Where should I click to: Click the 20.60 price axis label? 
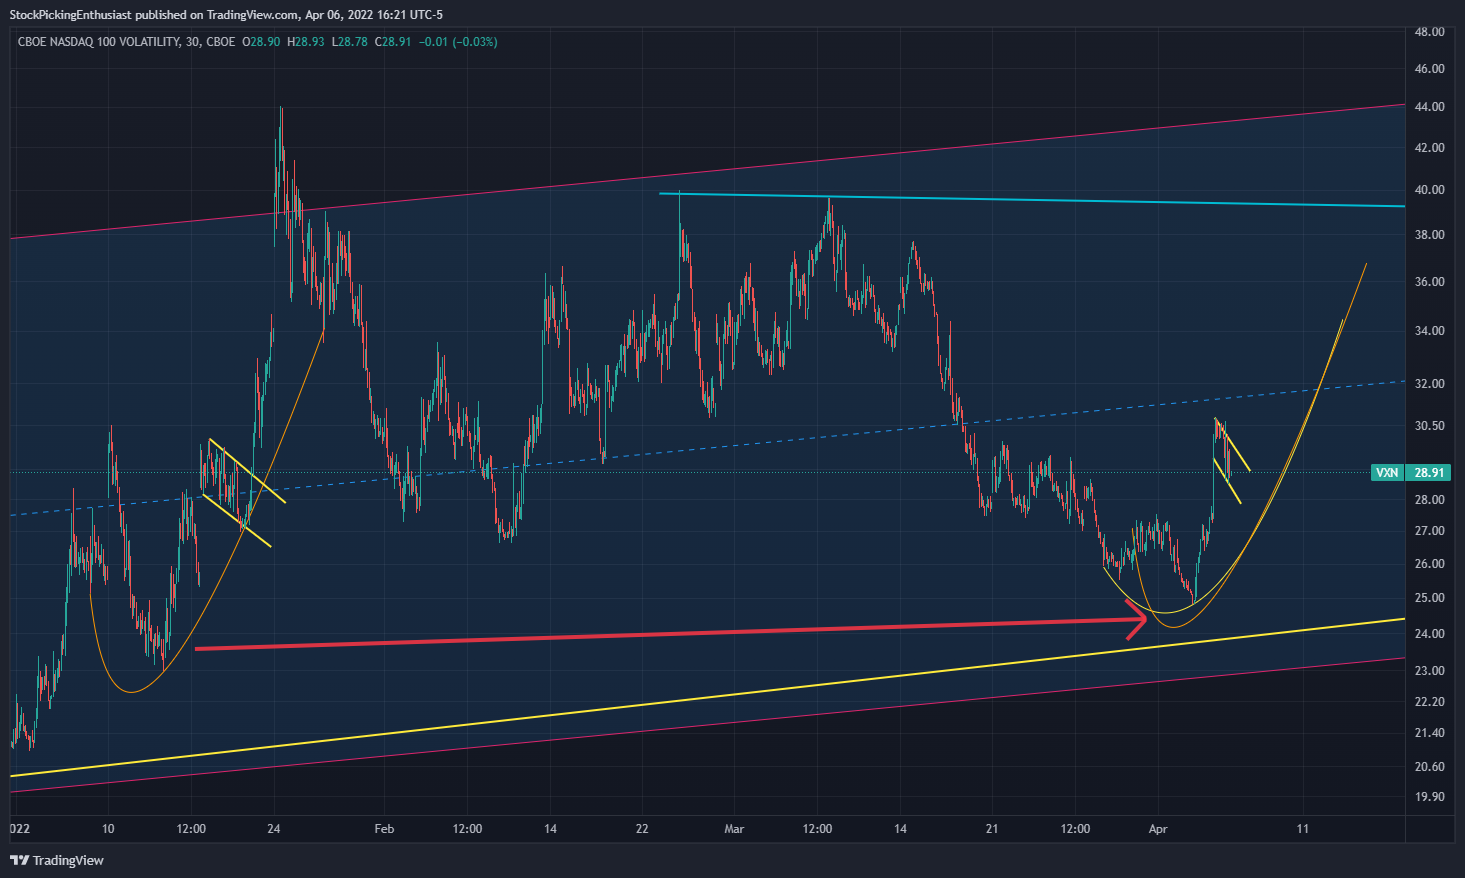point(1430,767)
